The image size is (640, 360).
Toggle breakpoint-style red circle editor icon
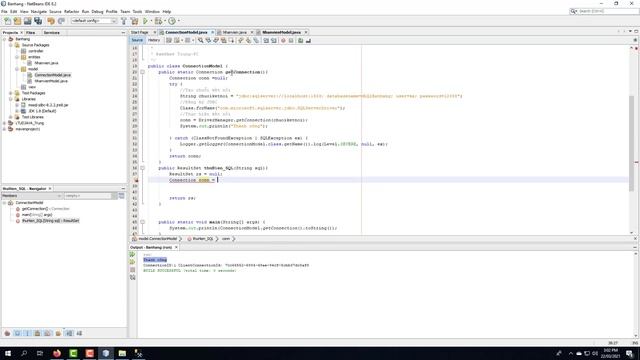(283, 40)
